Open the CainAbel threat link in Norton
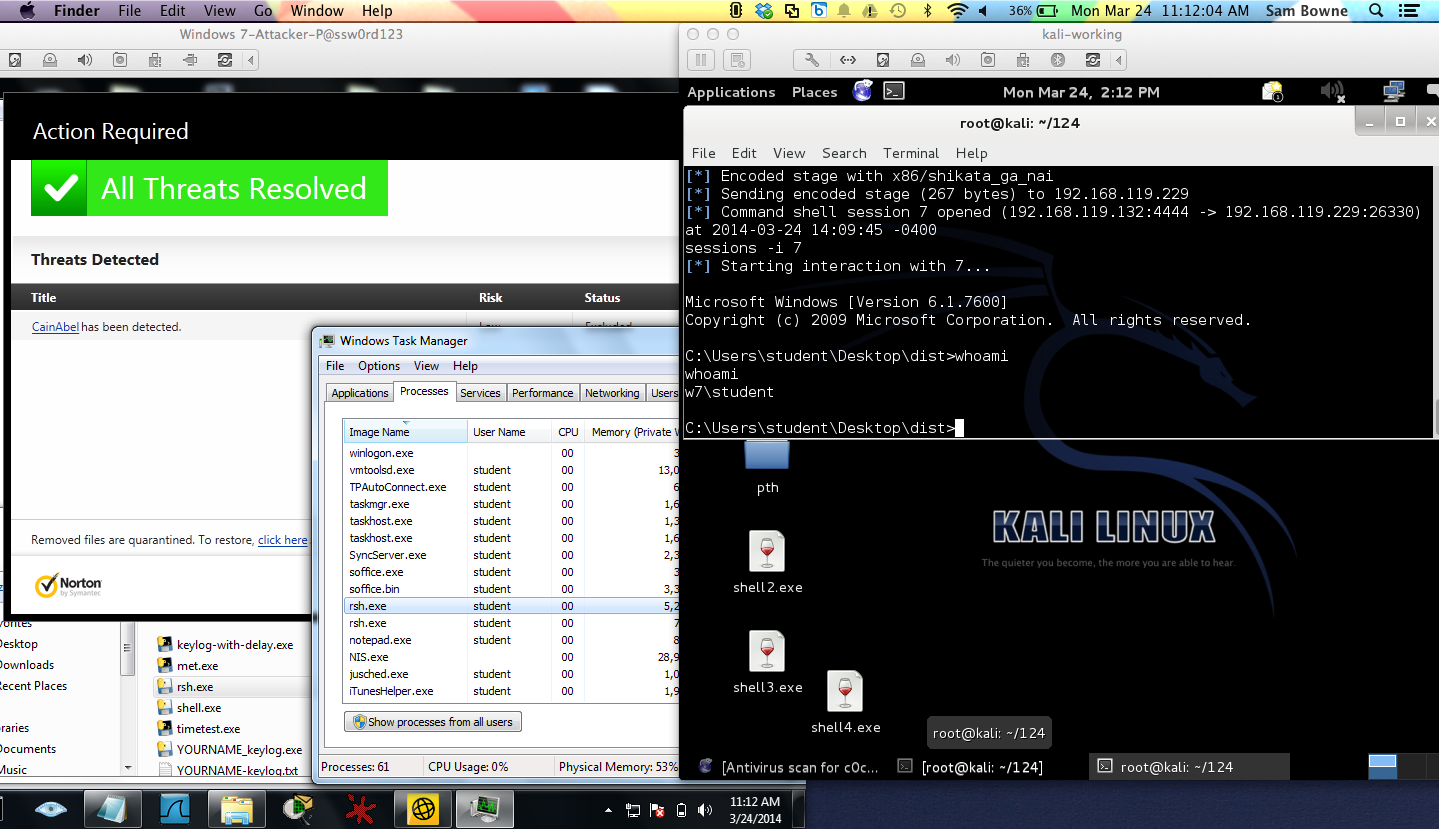The height and width of the screenshot is (829, 1439). [55, 327]
